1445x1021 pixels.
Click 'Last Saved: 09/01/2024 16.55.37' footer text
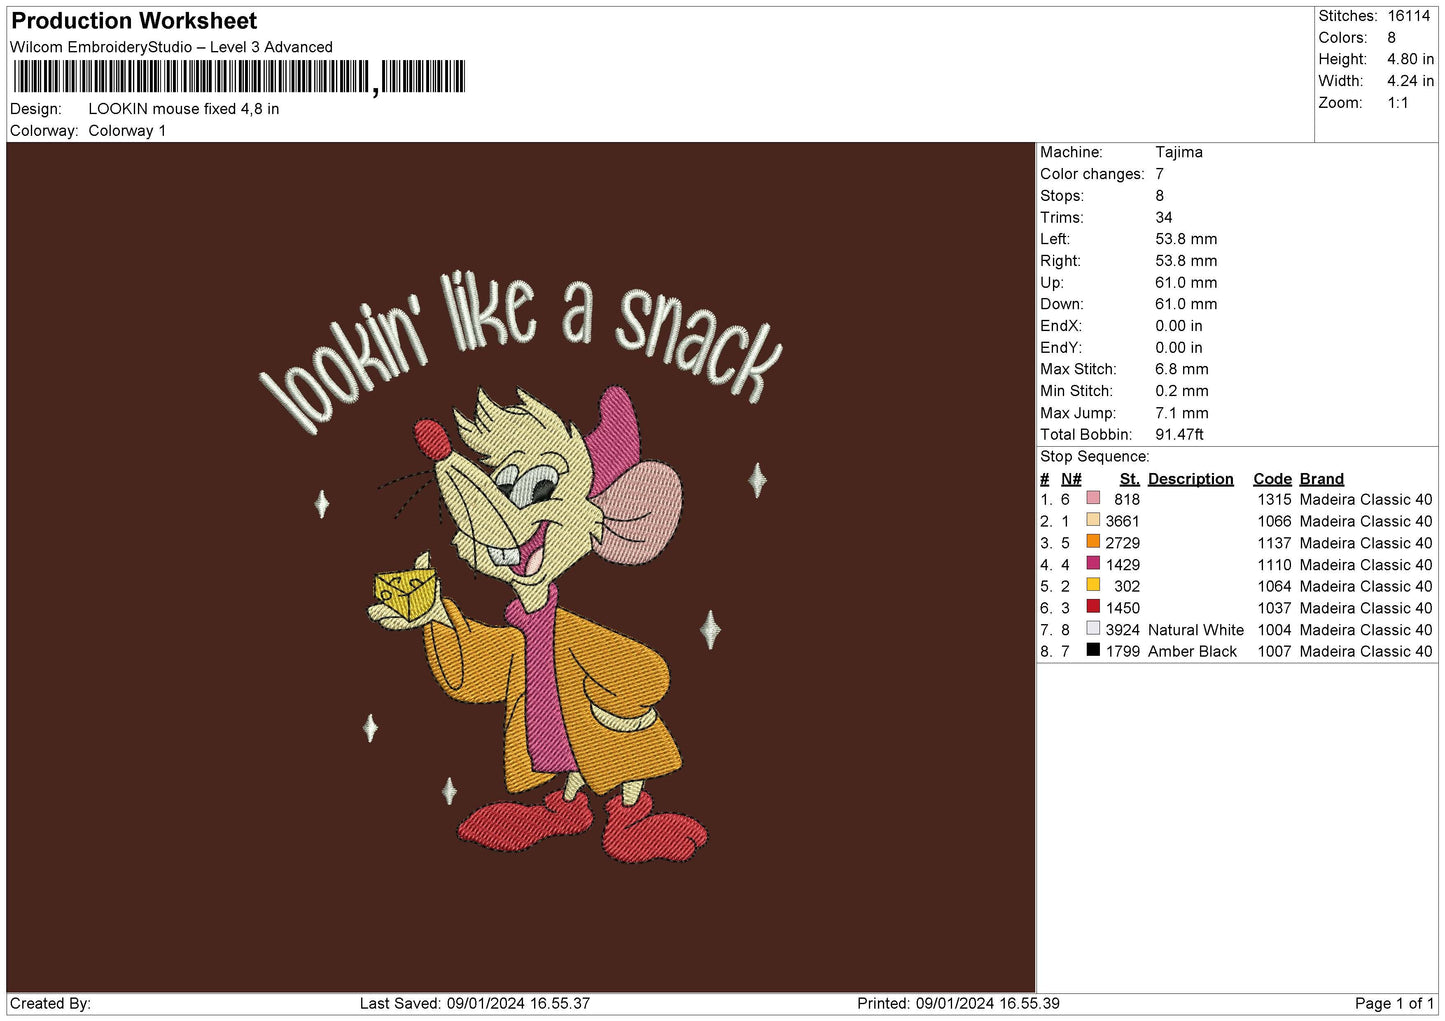pyautogui.click(x=475, y=1003)
